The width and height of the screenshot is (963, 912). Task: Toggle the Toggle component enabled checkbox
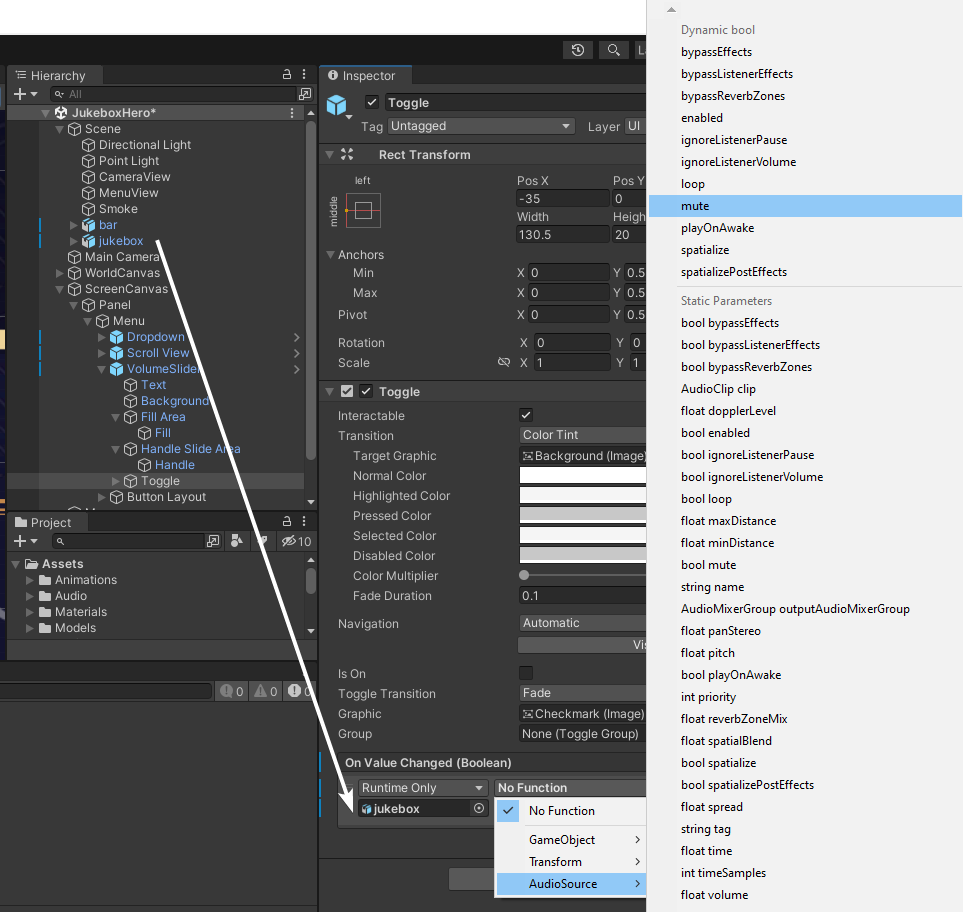366,391
